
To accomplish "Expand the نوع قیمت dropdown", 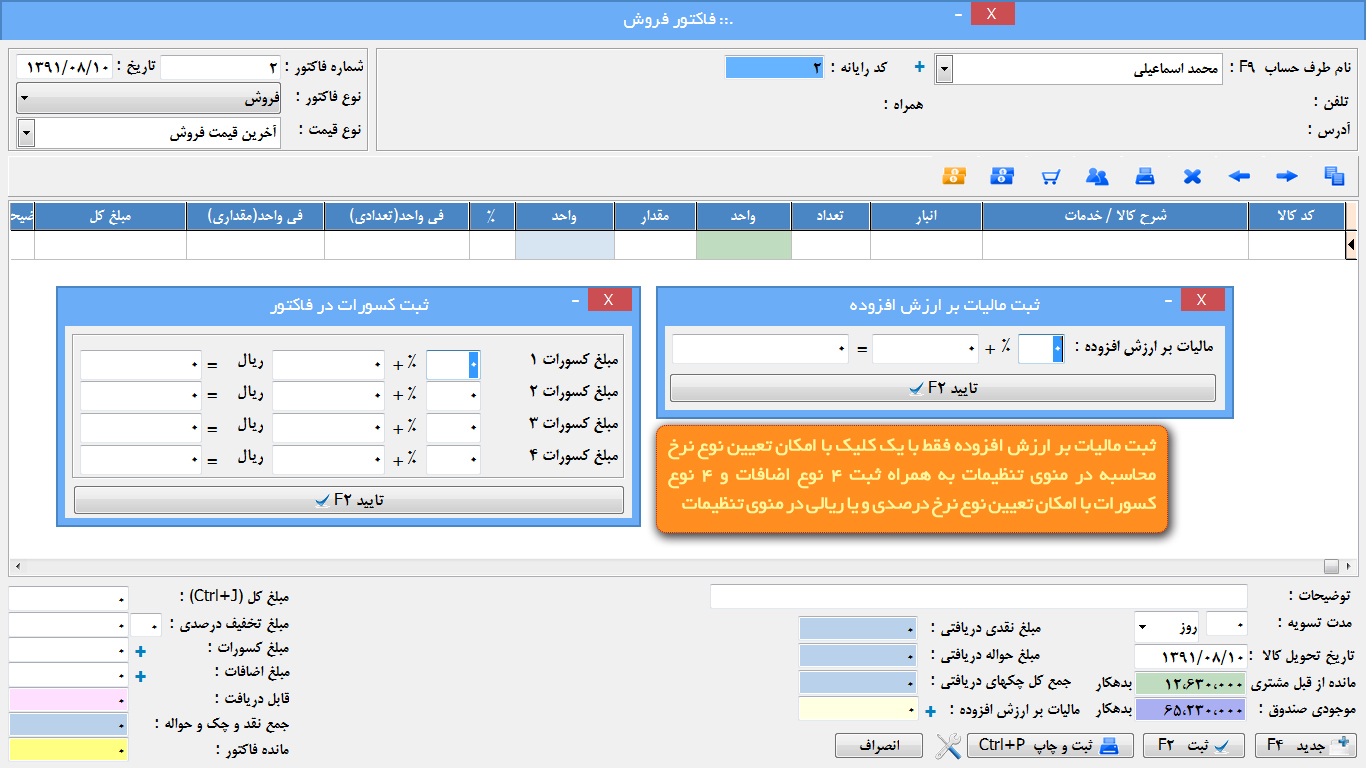I will click(26, 133).
